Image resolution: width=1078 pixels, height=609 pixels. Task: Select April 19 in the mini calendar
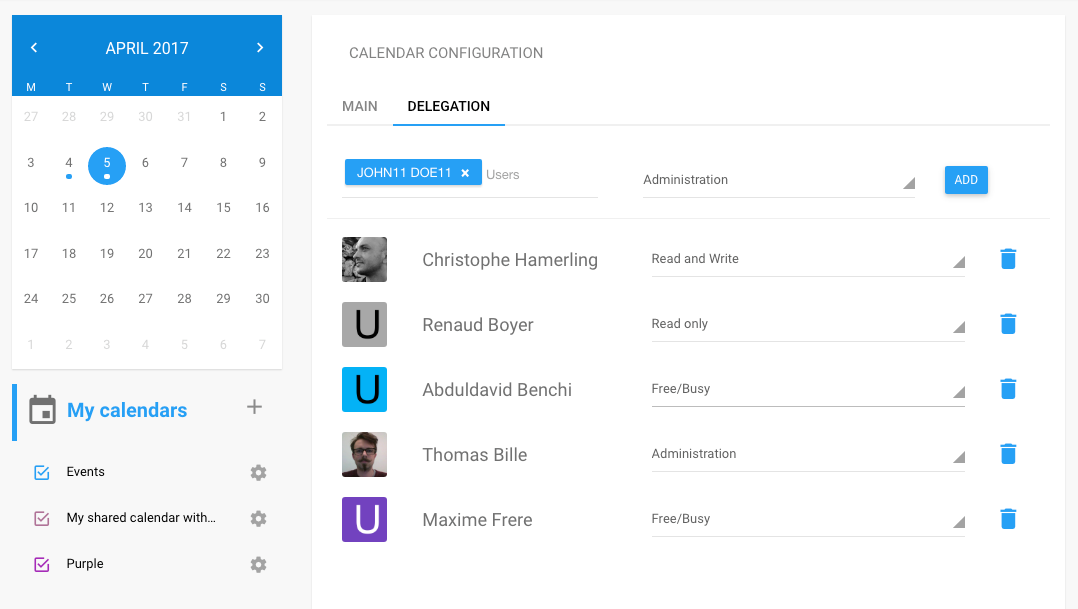(x=107, y=253)
